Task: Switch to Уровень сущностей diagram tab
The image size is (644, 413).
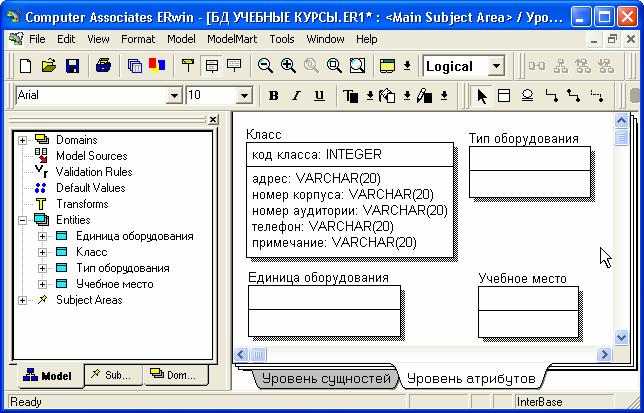Action: click(325, 378)
